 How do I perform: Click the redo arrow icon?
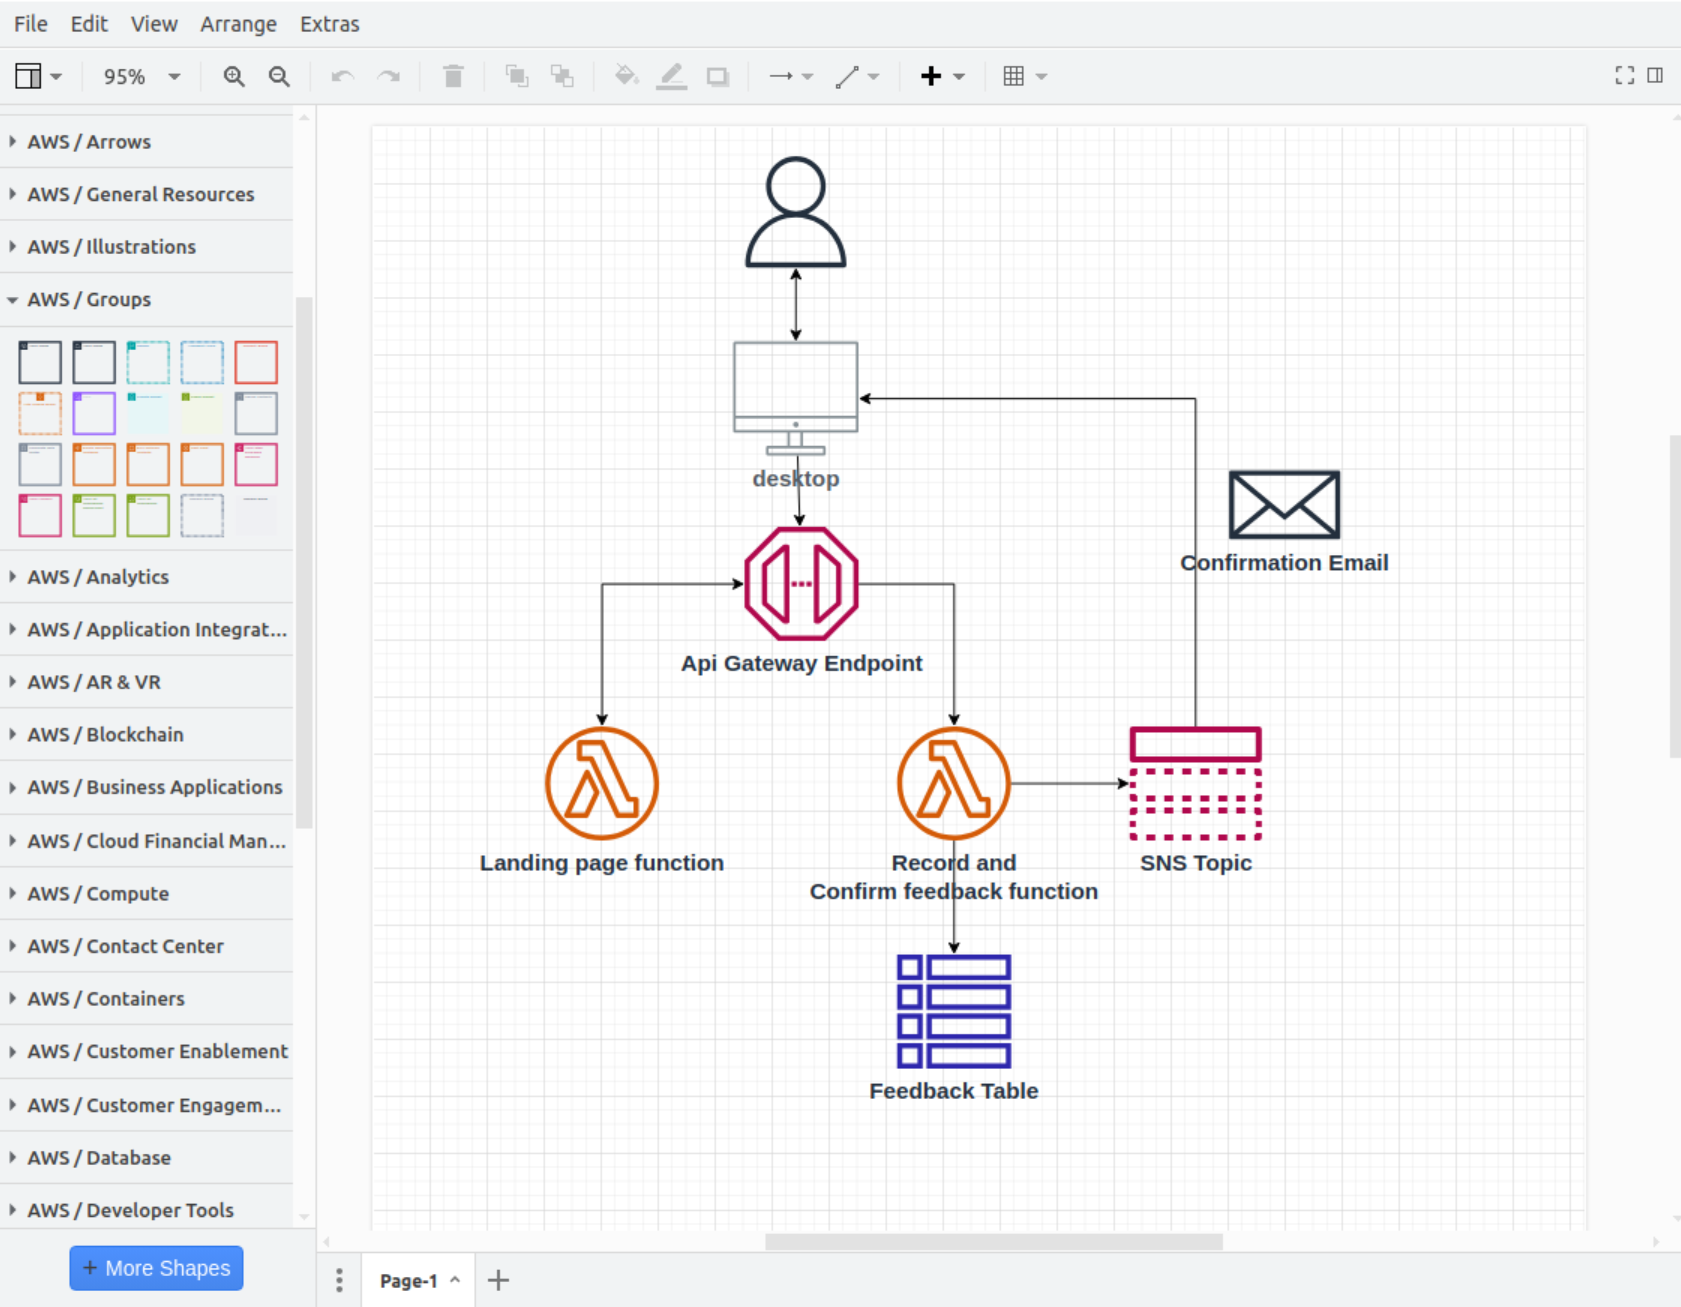(388, 76)
